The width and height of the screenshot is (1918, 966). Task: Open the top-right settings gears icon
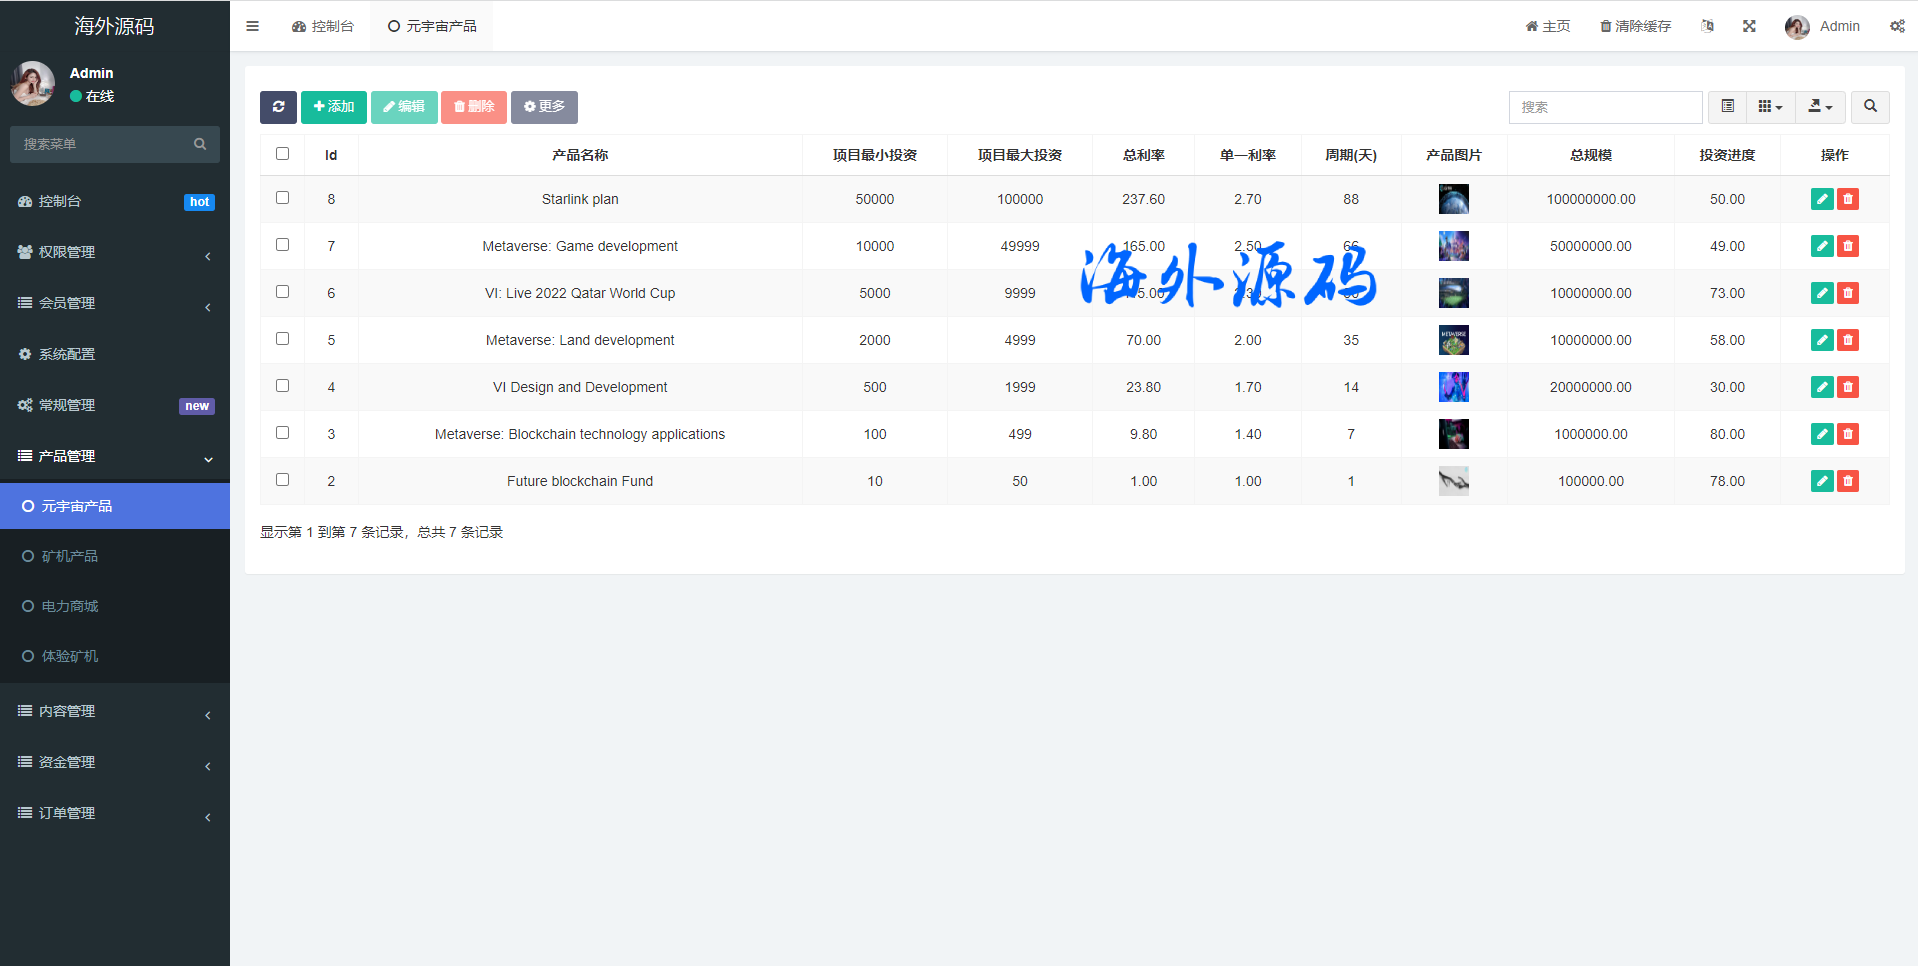tap(1896, 26)
